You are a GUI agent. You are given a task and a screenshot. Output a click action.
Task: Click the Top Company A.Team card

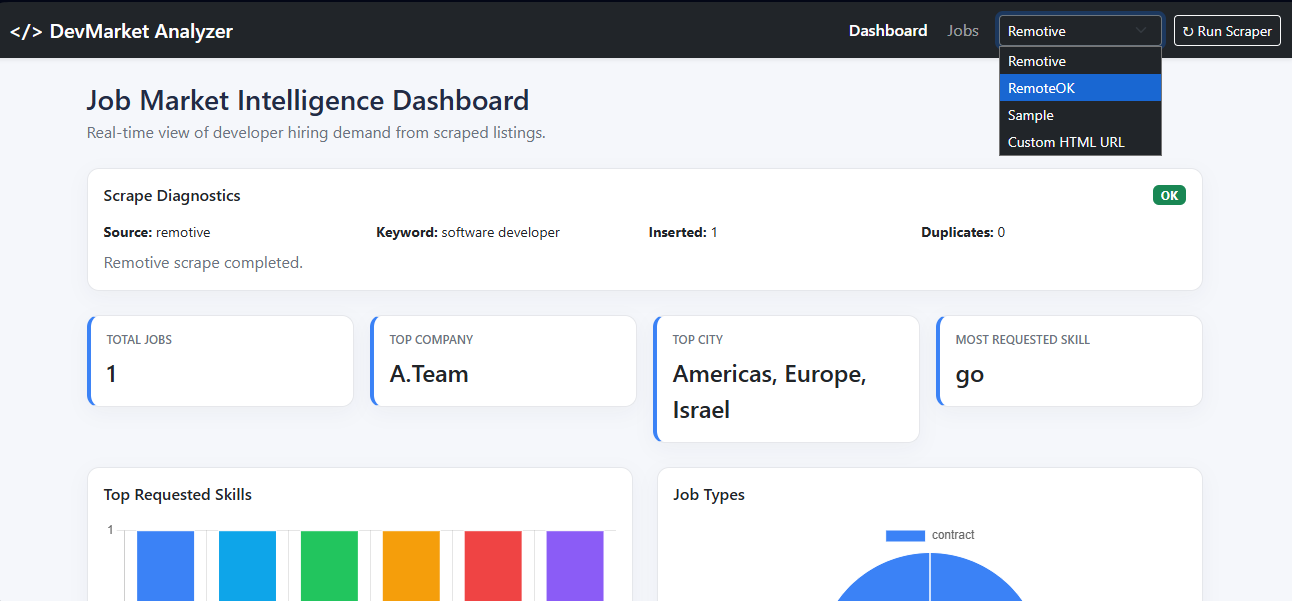click(503, 360)
